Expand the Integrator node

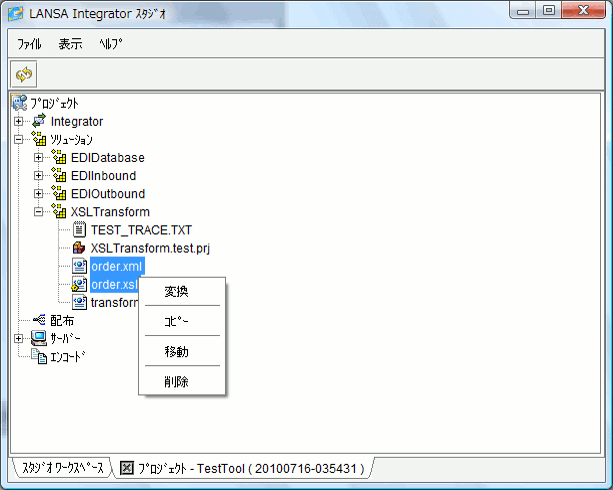pos(18,121)
